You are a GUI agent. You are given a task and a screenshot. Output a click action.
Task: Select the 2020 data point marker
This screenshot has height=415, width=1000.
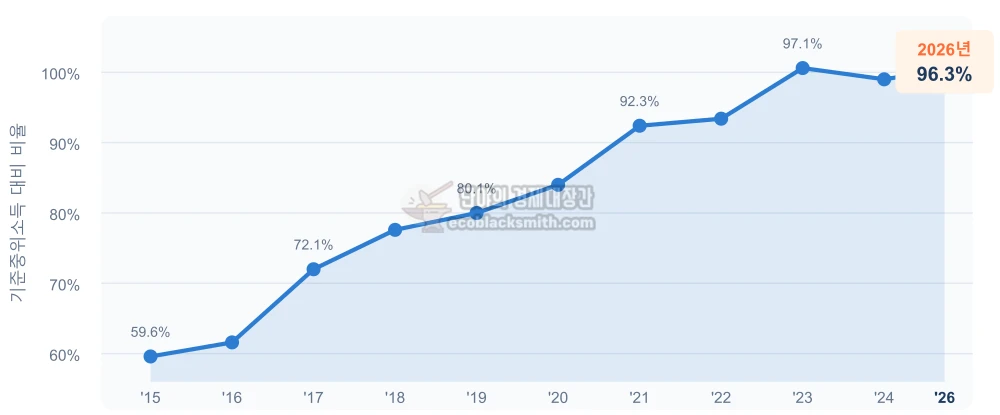pos(558,185)
